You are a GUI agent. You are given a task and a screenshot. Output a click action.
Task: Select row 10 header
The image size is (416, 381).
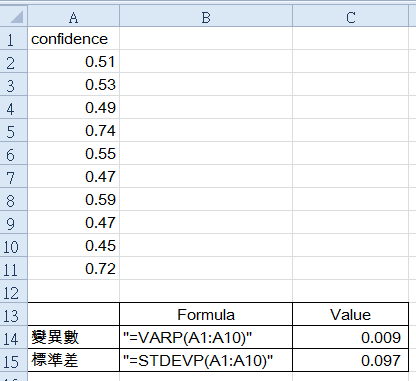tap(13, 245)
